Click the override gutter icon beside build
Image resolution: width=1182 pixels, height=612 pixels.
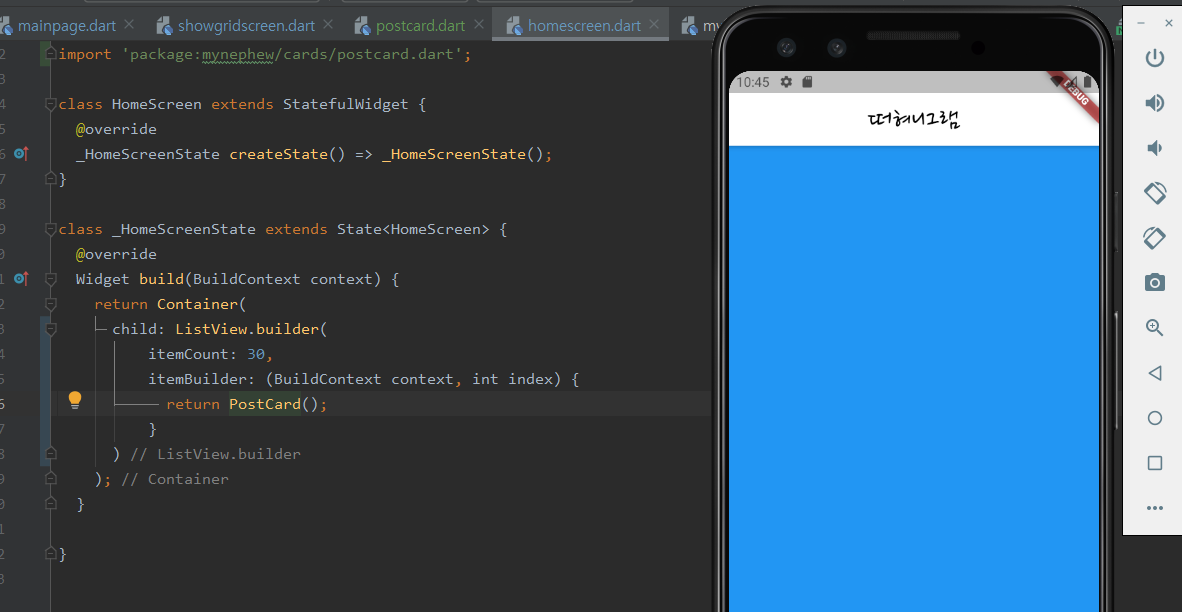pyautogui.click(x=21, y=279)
